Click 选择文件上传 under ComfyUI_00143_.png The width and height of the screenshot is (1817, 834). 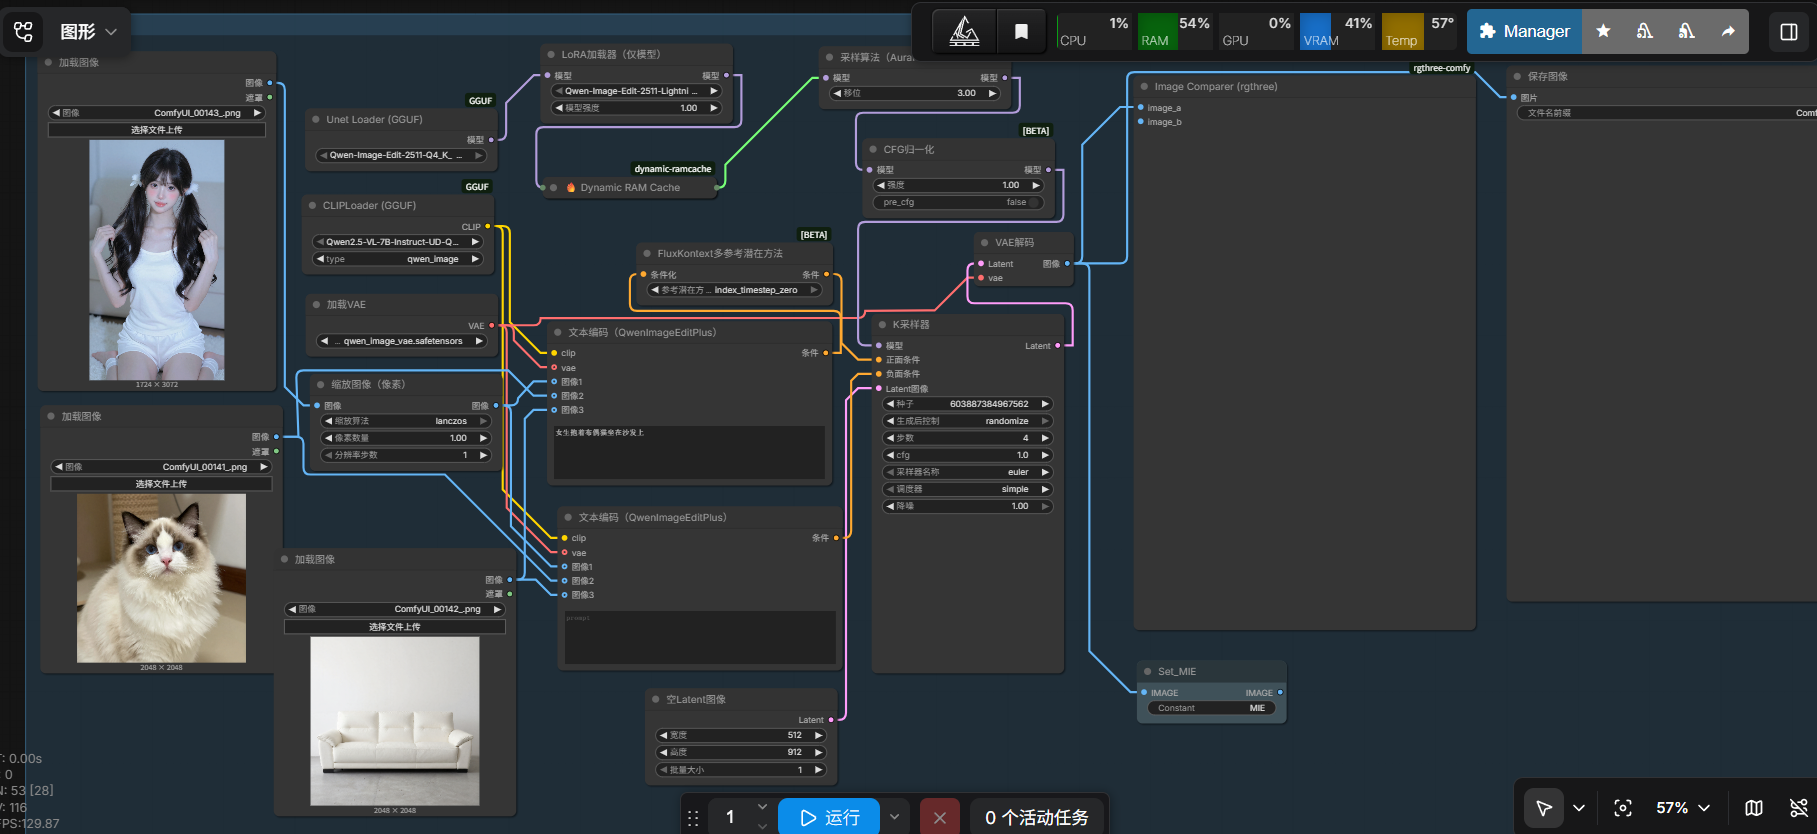tap(157, 130)
